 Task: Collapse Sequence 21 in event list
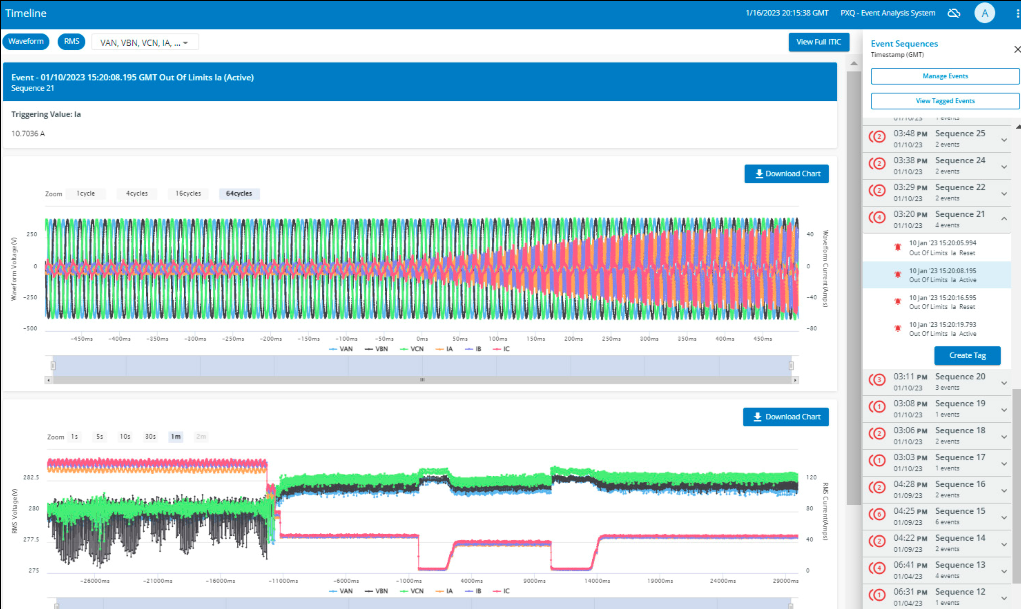click(1003, 219)
